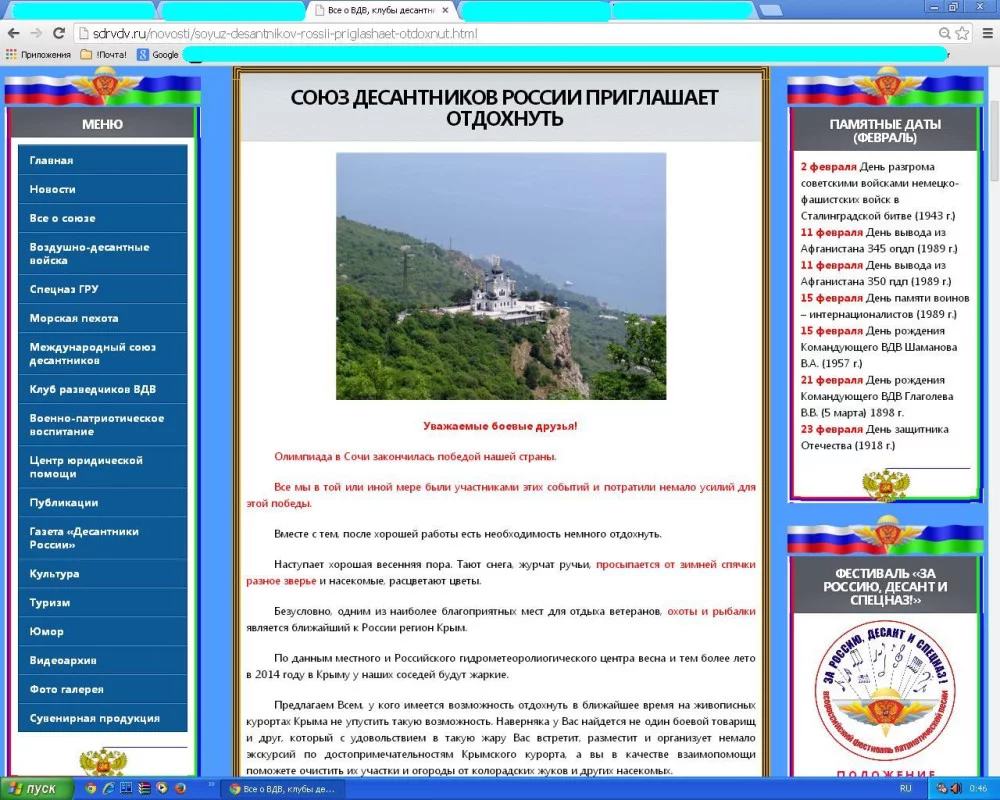The image size is (1000, 800).
Task: Click the browser back arrow icon
Action: 14,32
